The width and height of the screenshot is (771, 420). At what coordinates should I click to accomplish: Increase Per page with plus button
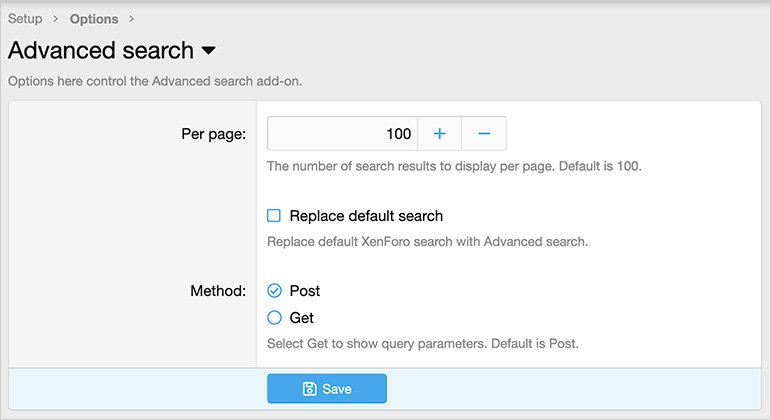click(439, 134)
